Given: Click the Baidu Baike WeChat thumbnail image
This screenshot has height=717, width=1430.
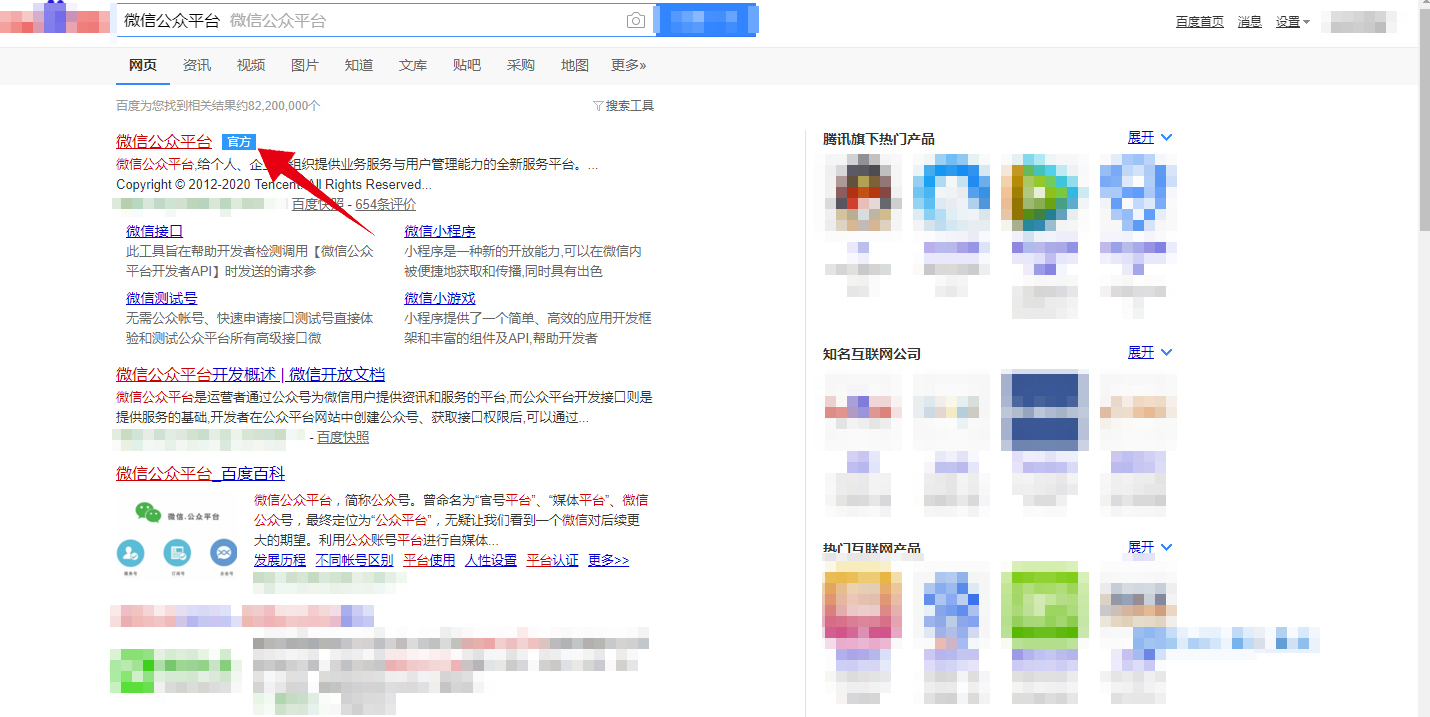Looking at the screenshot, I should click(176, 538).
